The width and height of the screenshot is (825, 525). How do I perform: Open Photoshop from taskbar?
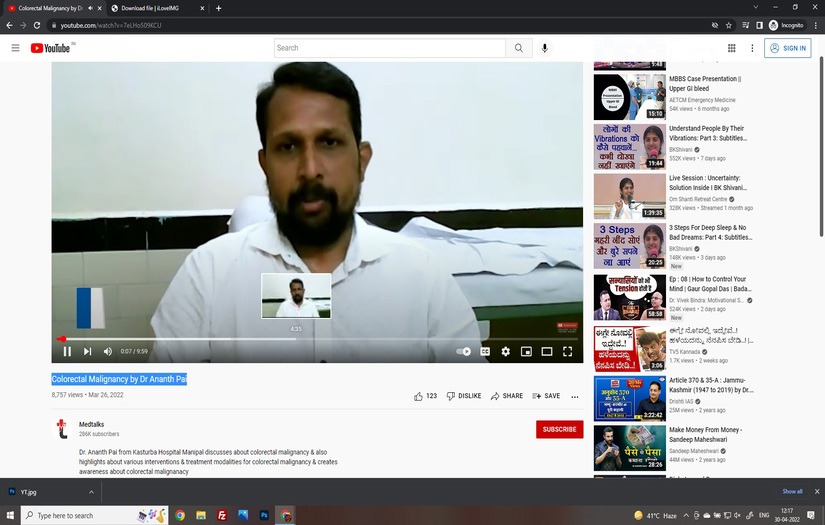[x=264, y=515]
